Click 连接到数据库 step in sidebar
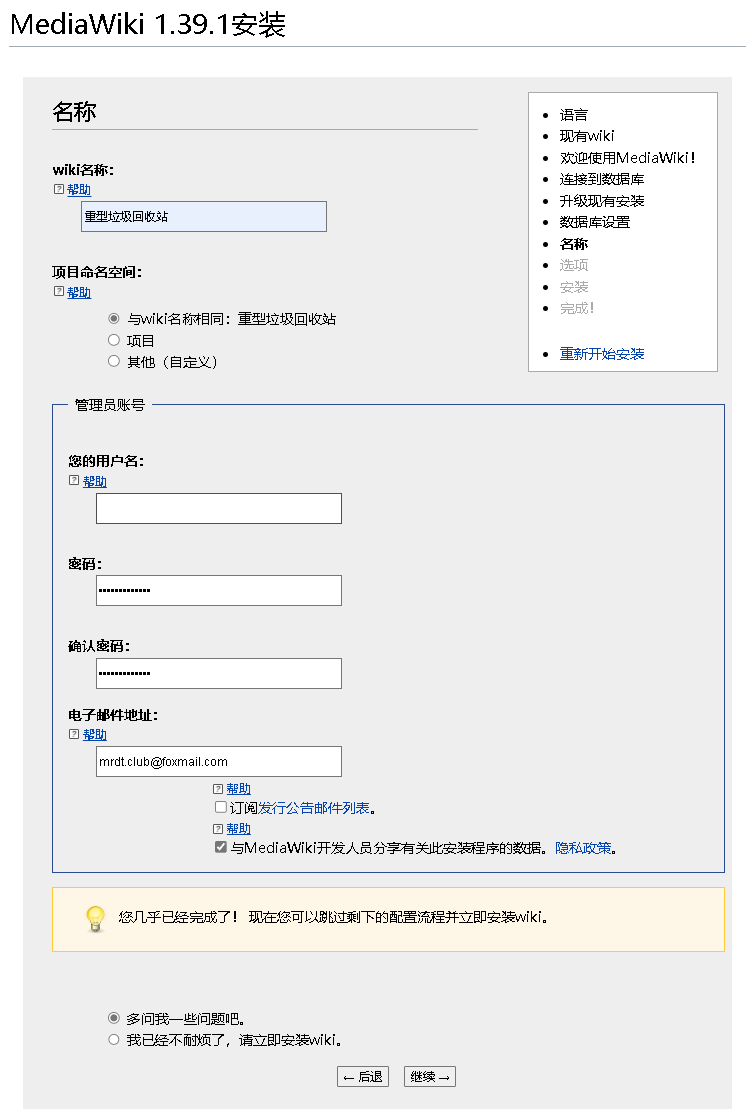Viewport: 749px width, 1115px height. 602,179
